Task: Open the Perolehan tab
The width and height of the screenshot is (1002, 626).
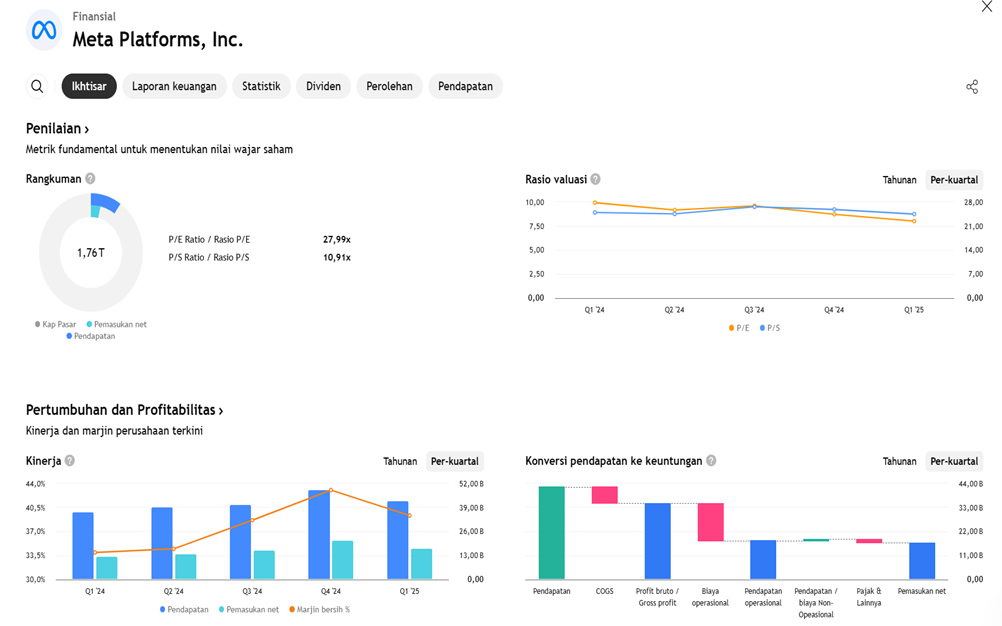Action: pyautogui.click(x=389, y=86)
